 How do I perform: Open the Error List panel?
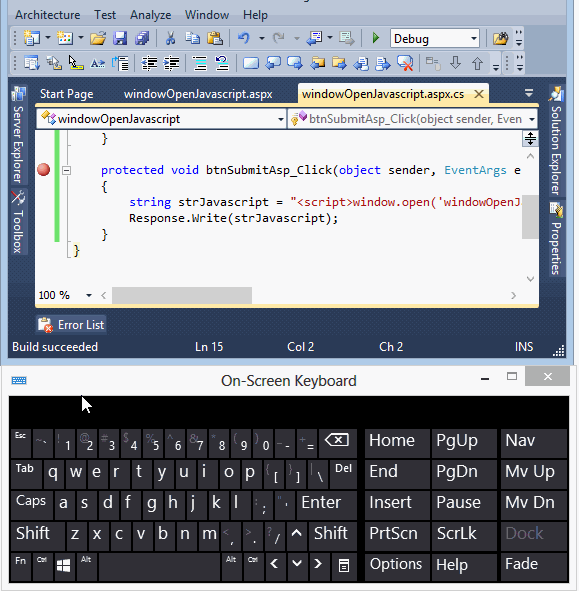point(71,325)
